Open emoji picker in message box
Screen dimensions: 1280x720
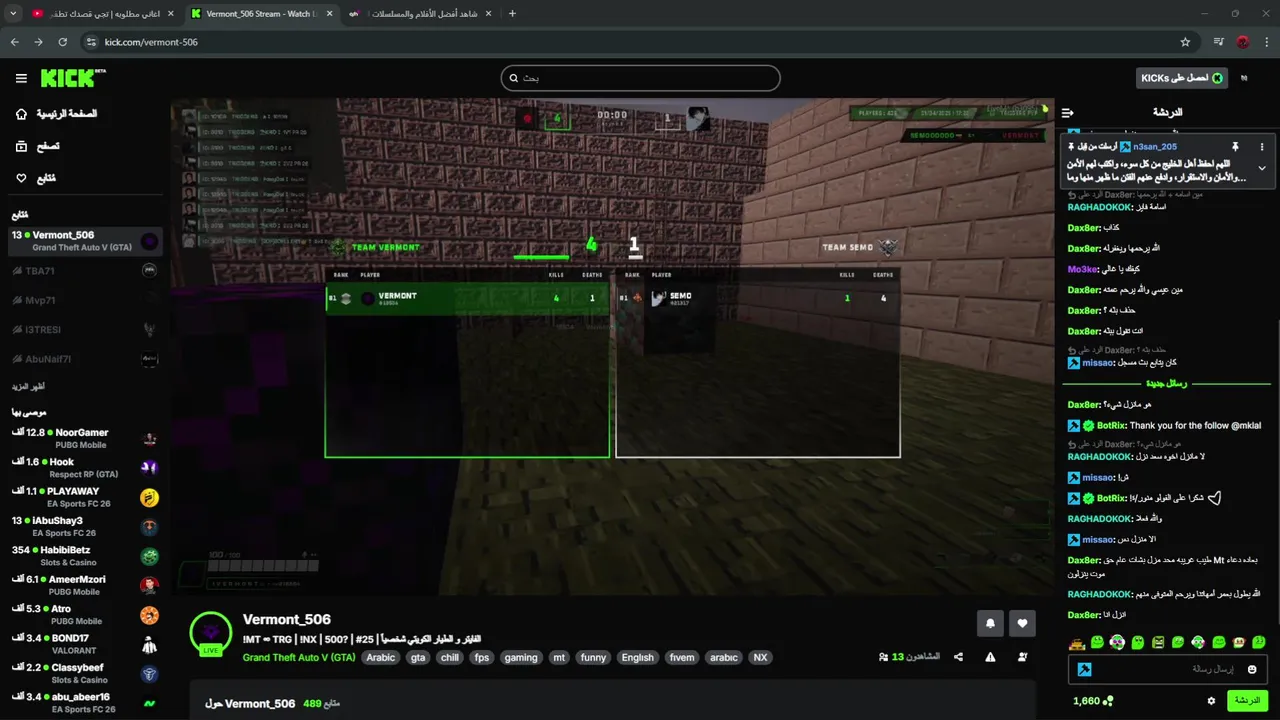1252,669
